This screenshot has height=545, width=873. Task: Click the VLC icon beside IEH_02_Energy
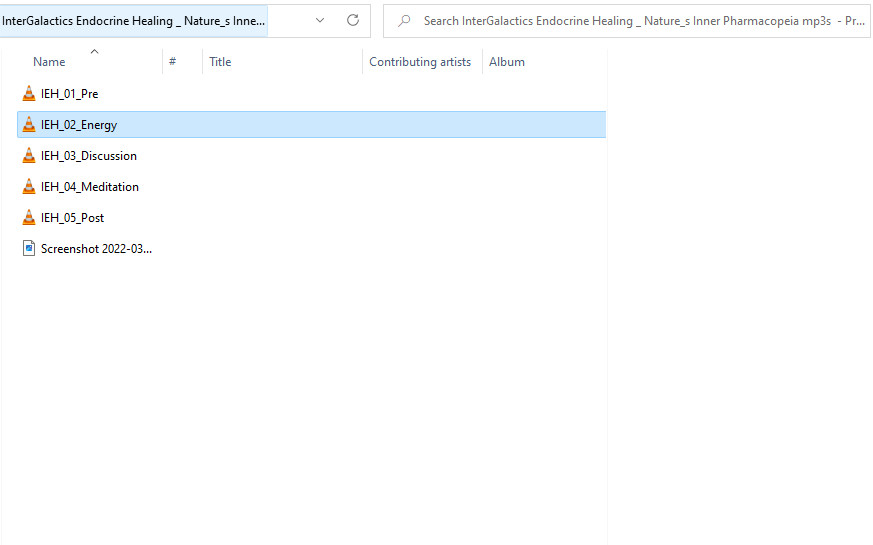pyautogui.click(x=29, y=125)
